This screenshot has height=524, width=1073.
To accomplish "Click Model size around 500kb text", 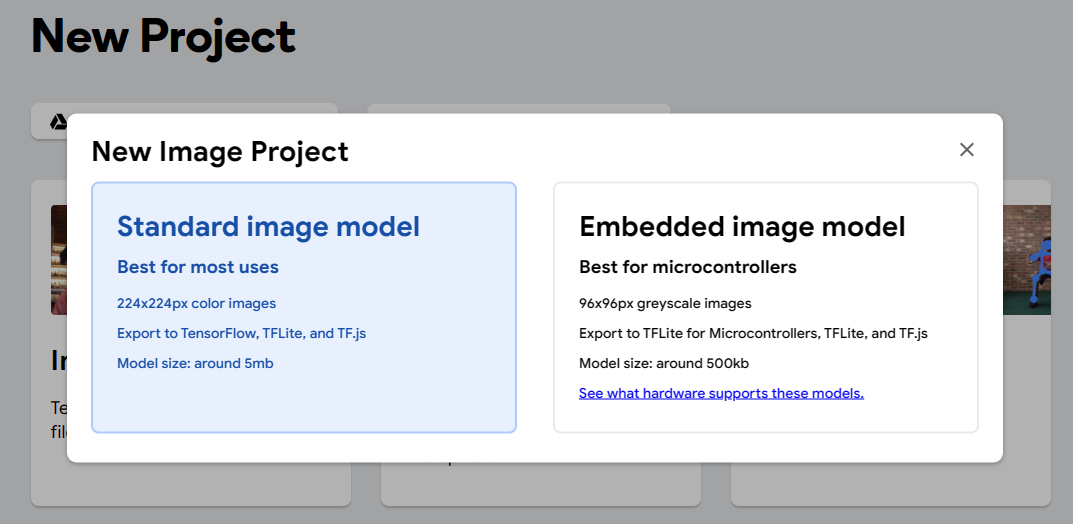I will (665, 363).
